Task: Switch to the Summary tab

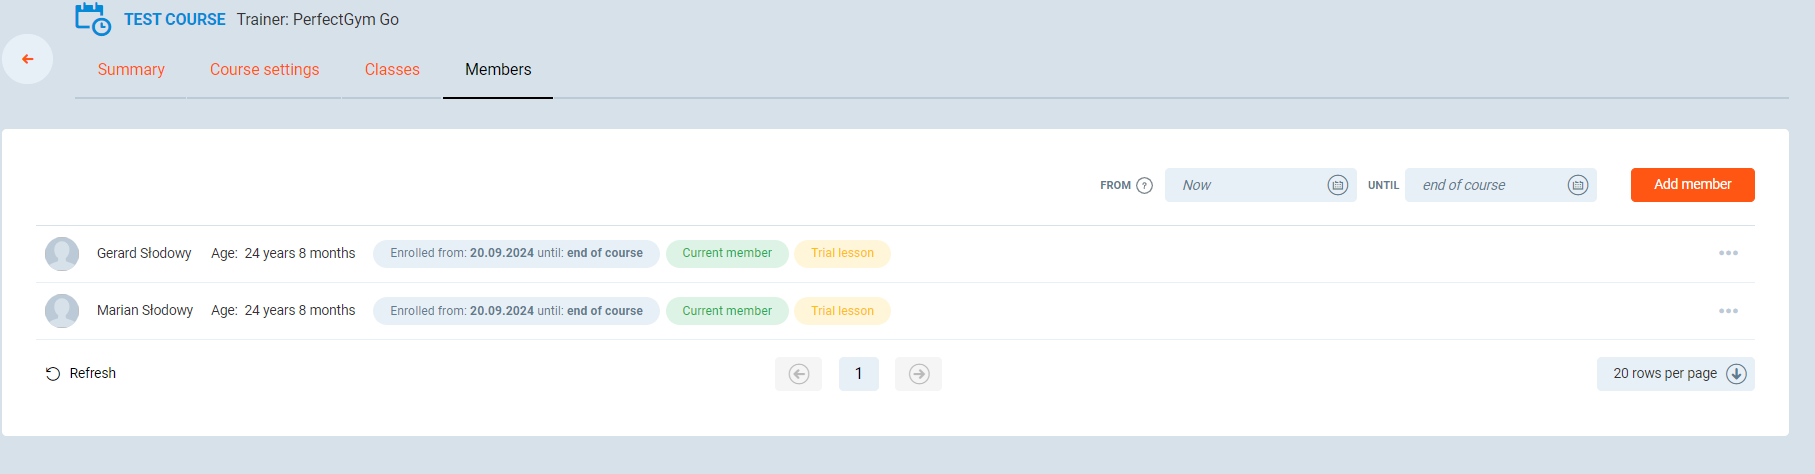Action: (131, 69)
